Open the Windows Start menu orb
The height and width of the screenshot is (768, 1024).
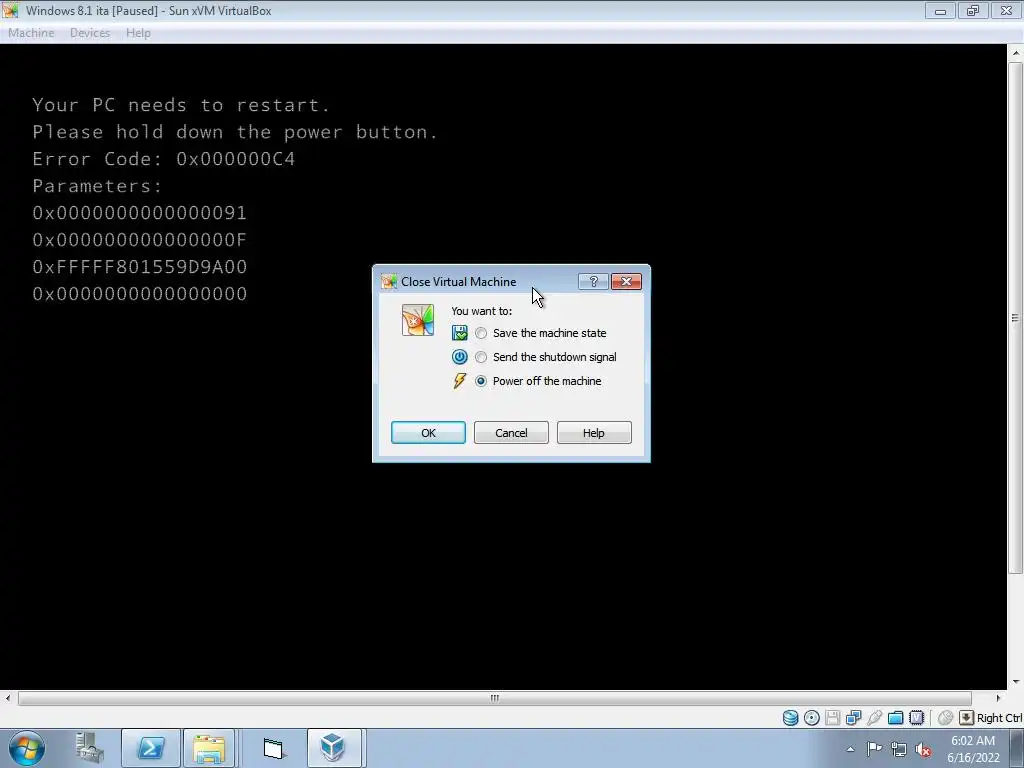(x=26, y=748)
